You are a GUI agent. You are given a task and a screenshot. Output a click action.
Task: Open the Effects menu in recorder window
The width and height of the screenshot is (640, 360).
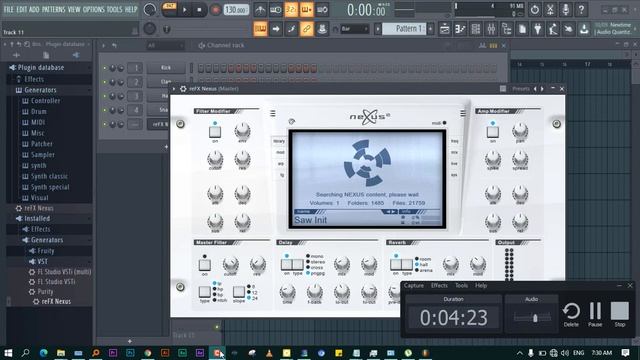(439, 286)
